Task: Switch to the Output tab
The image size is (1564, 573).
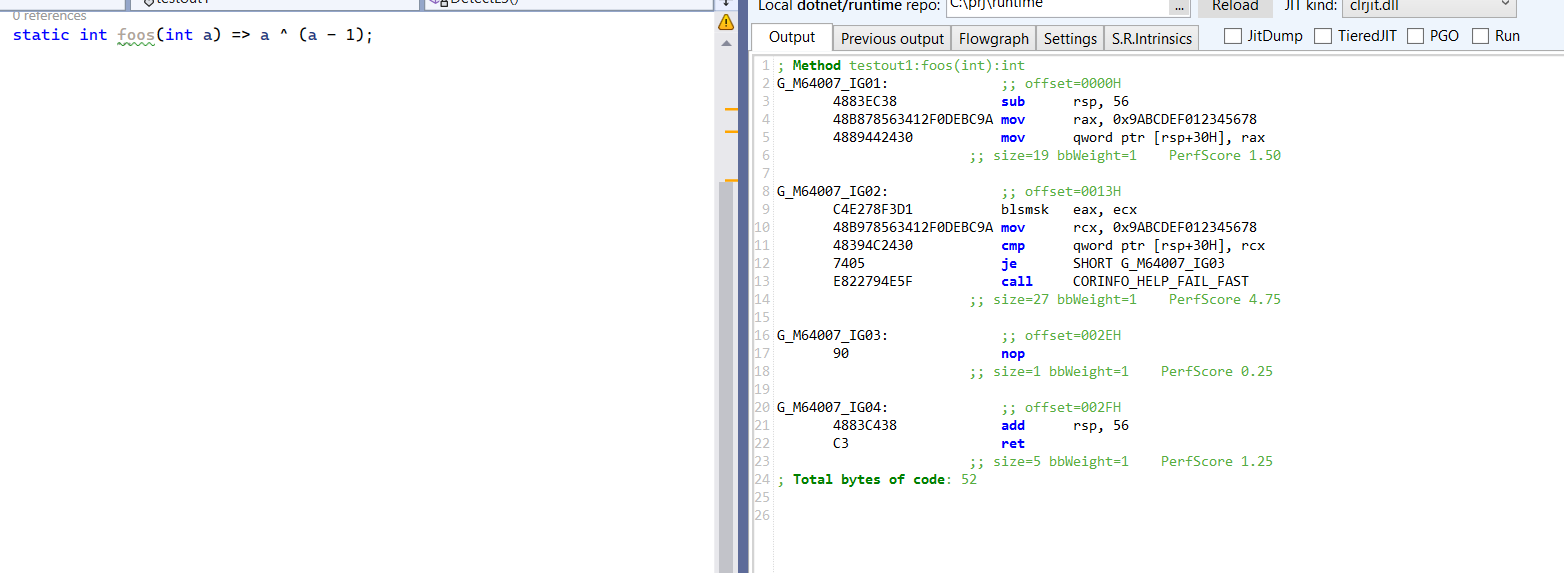Action: click(x=792, y=37)
